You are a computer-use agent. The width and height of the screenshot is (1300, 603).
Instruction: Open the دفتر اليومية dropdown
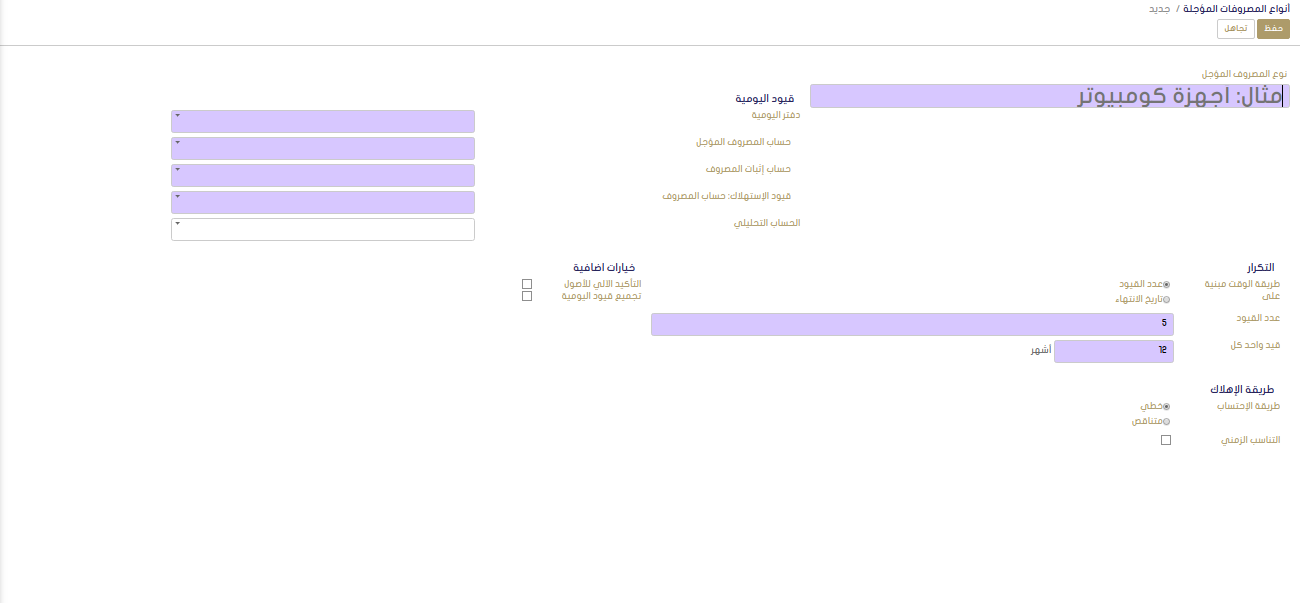pyautogui.click(x=323, y=122)
